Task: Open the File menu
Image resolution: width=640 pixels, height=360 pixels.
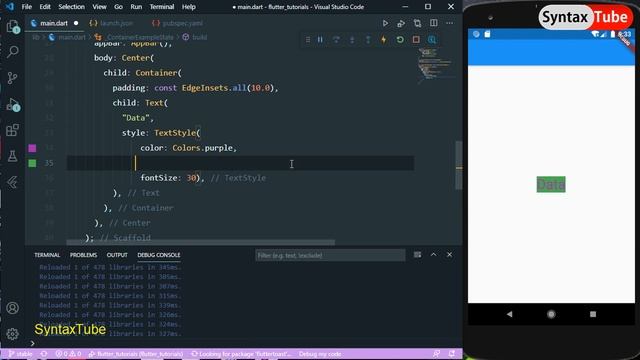Action: click(x=27, y=7)
